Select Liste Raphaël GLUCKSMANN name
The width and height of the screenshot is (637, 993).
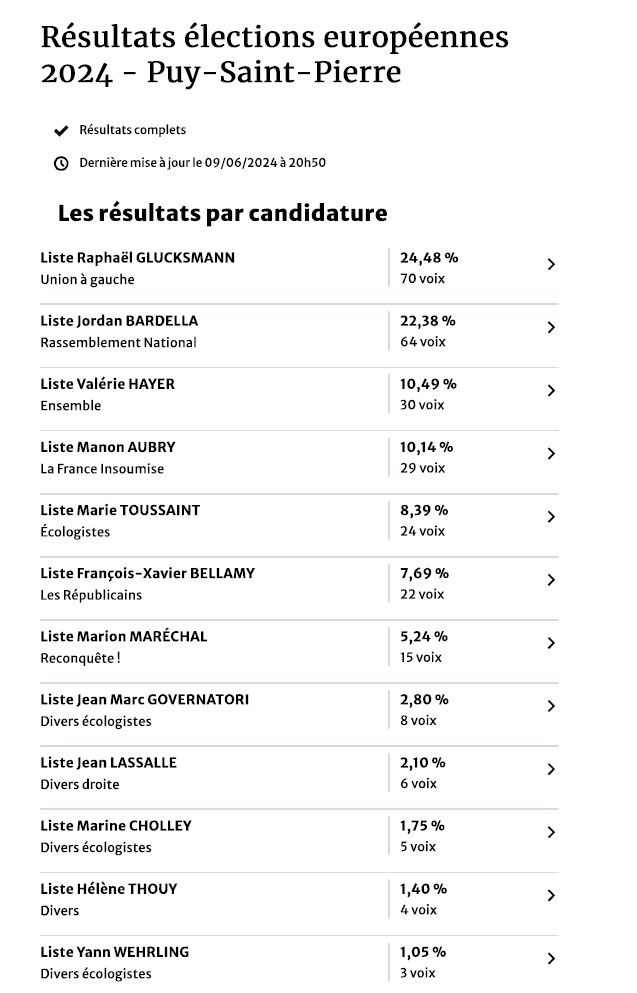pos(138,258)
